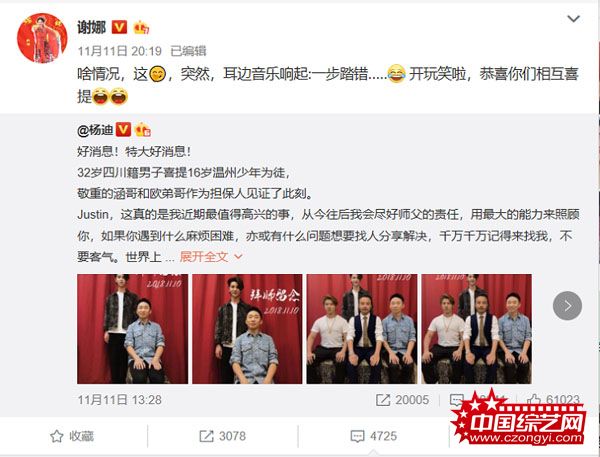Screen dimensions: 600x457
Task: View the fourth group photo thumbnail
Action: 476,329
